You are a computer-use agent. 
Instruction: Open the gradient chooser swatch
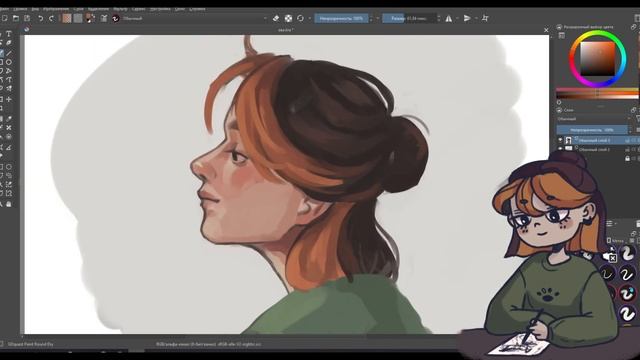[67, 18]
